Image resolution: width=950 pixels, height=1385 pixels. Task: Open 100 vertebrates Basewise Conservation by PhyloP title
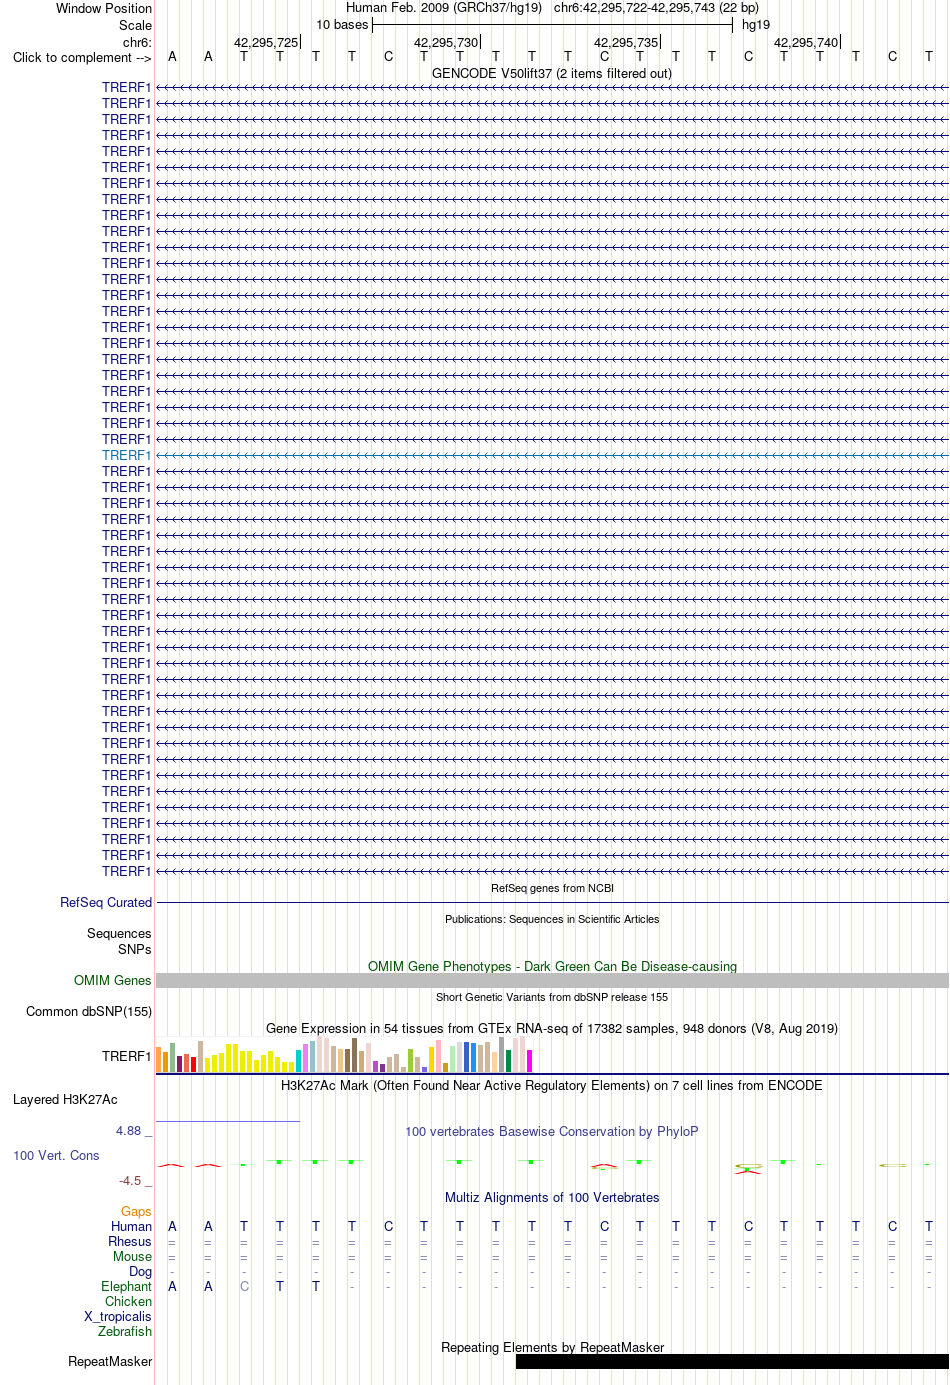[x=552, y=1131]
